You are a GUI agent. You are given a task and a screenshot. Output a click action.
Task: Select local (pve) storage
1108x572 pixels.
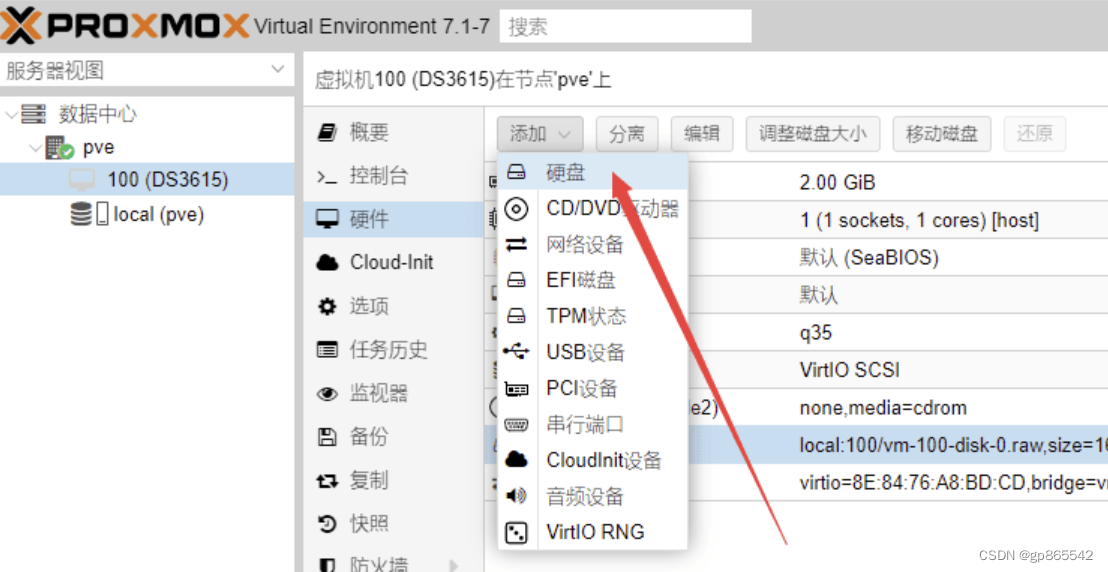click(158, 214)
